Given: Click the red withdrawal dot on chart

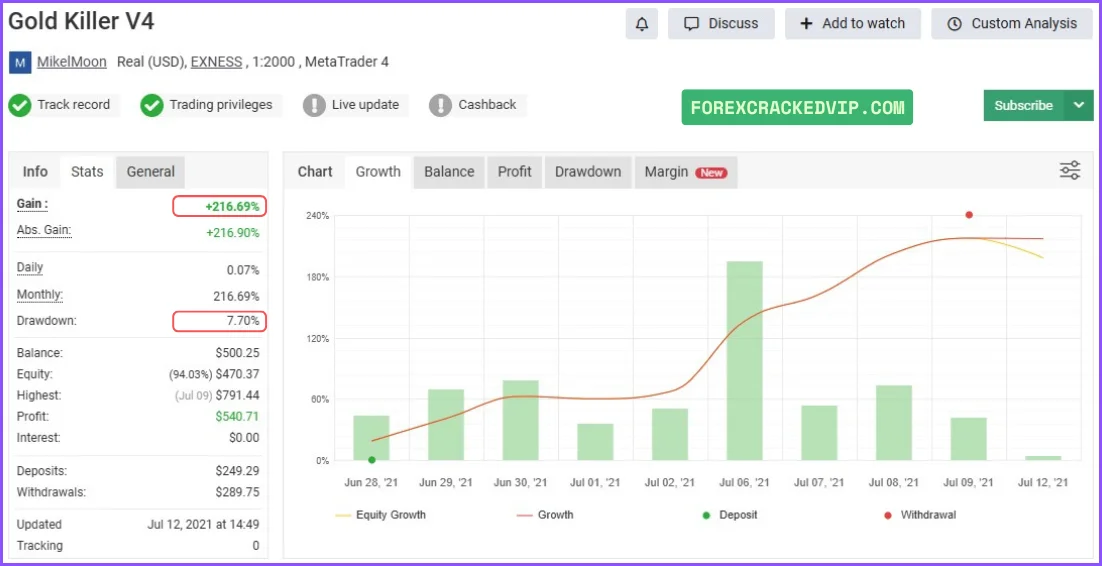Looking at the screenshot, I should 969,215.
